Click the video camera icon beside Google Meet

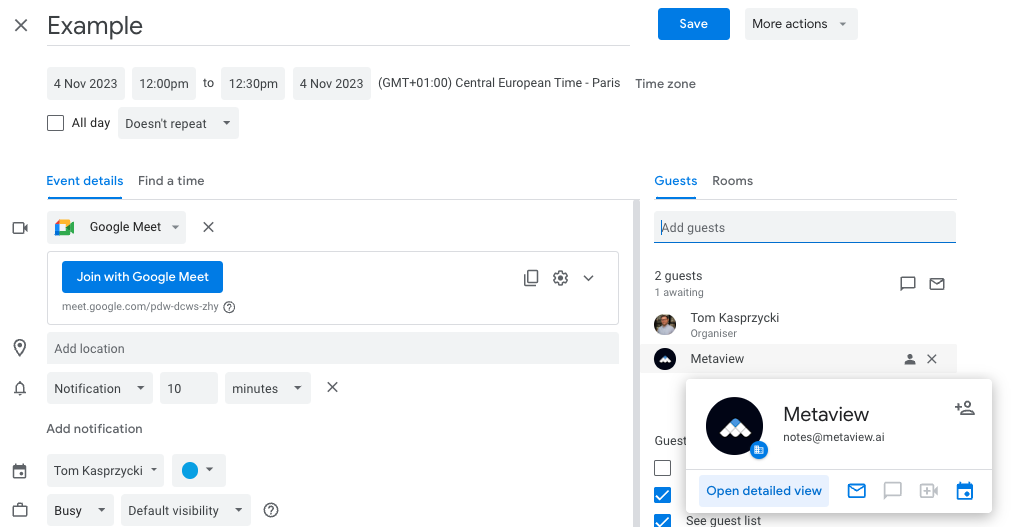[x=20, y=228]
